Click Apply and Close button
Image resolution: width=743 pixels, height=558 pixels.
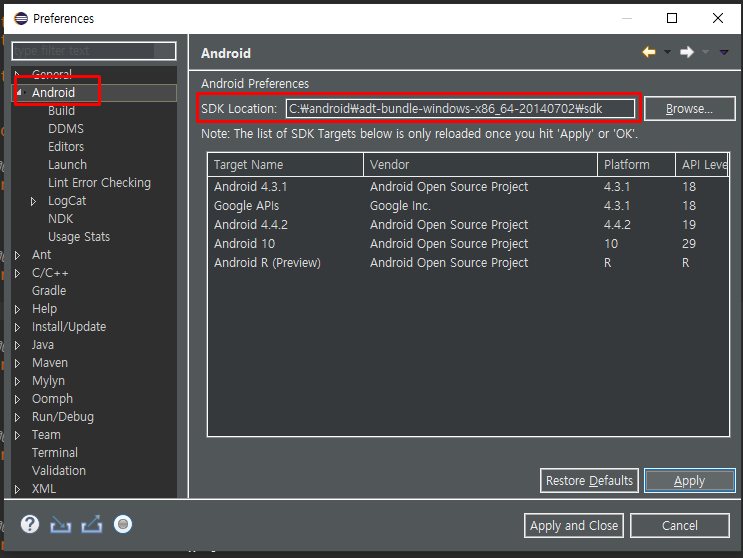(x=574, y=525)
